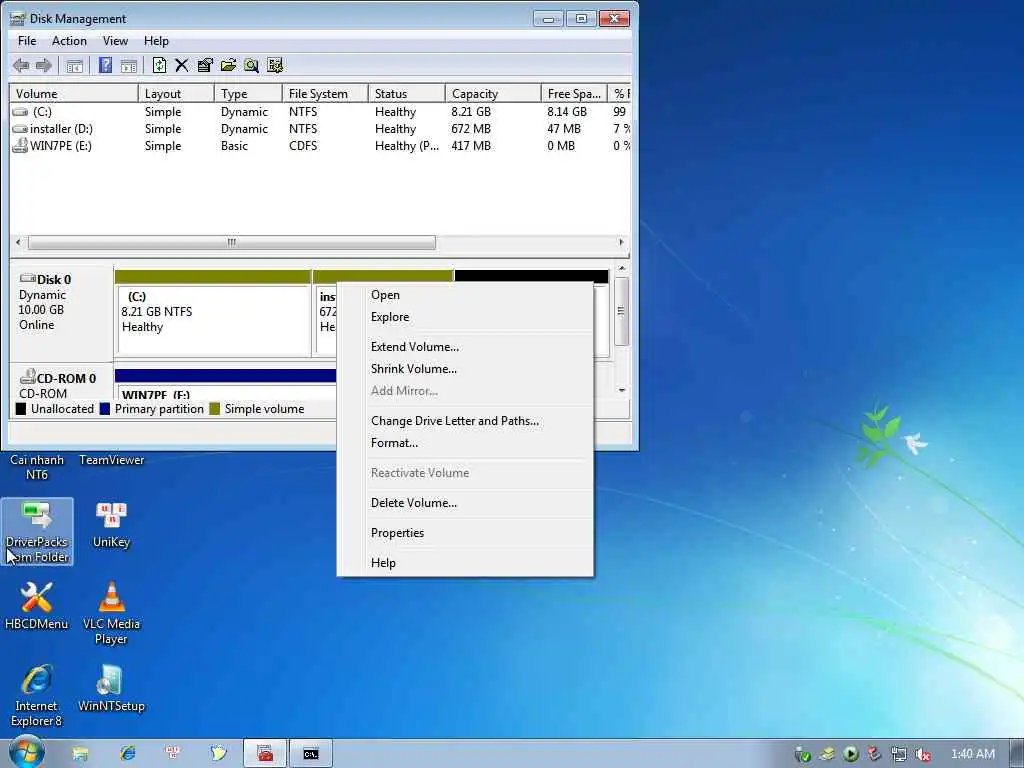Open the WinNTSetup desktop icon
The image size is (1024, 768).
pos(111,688)
